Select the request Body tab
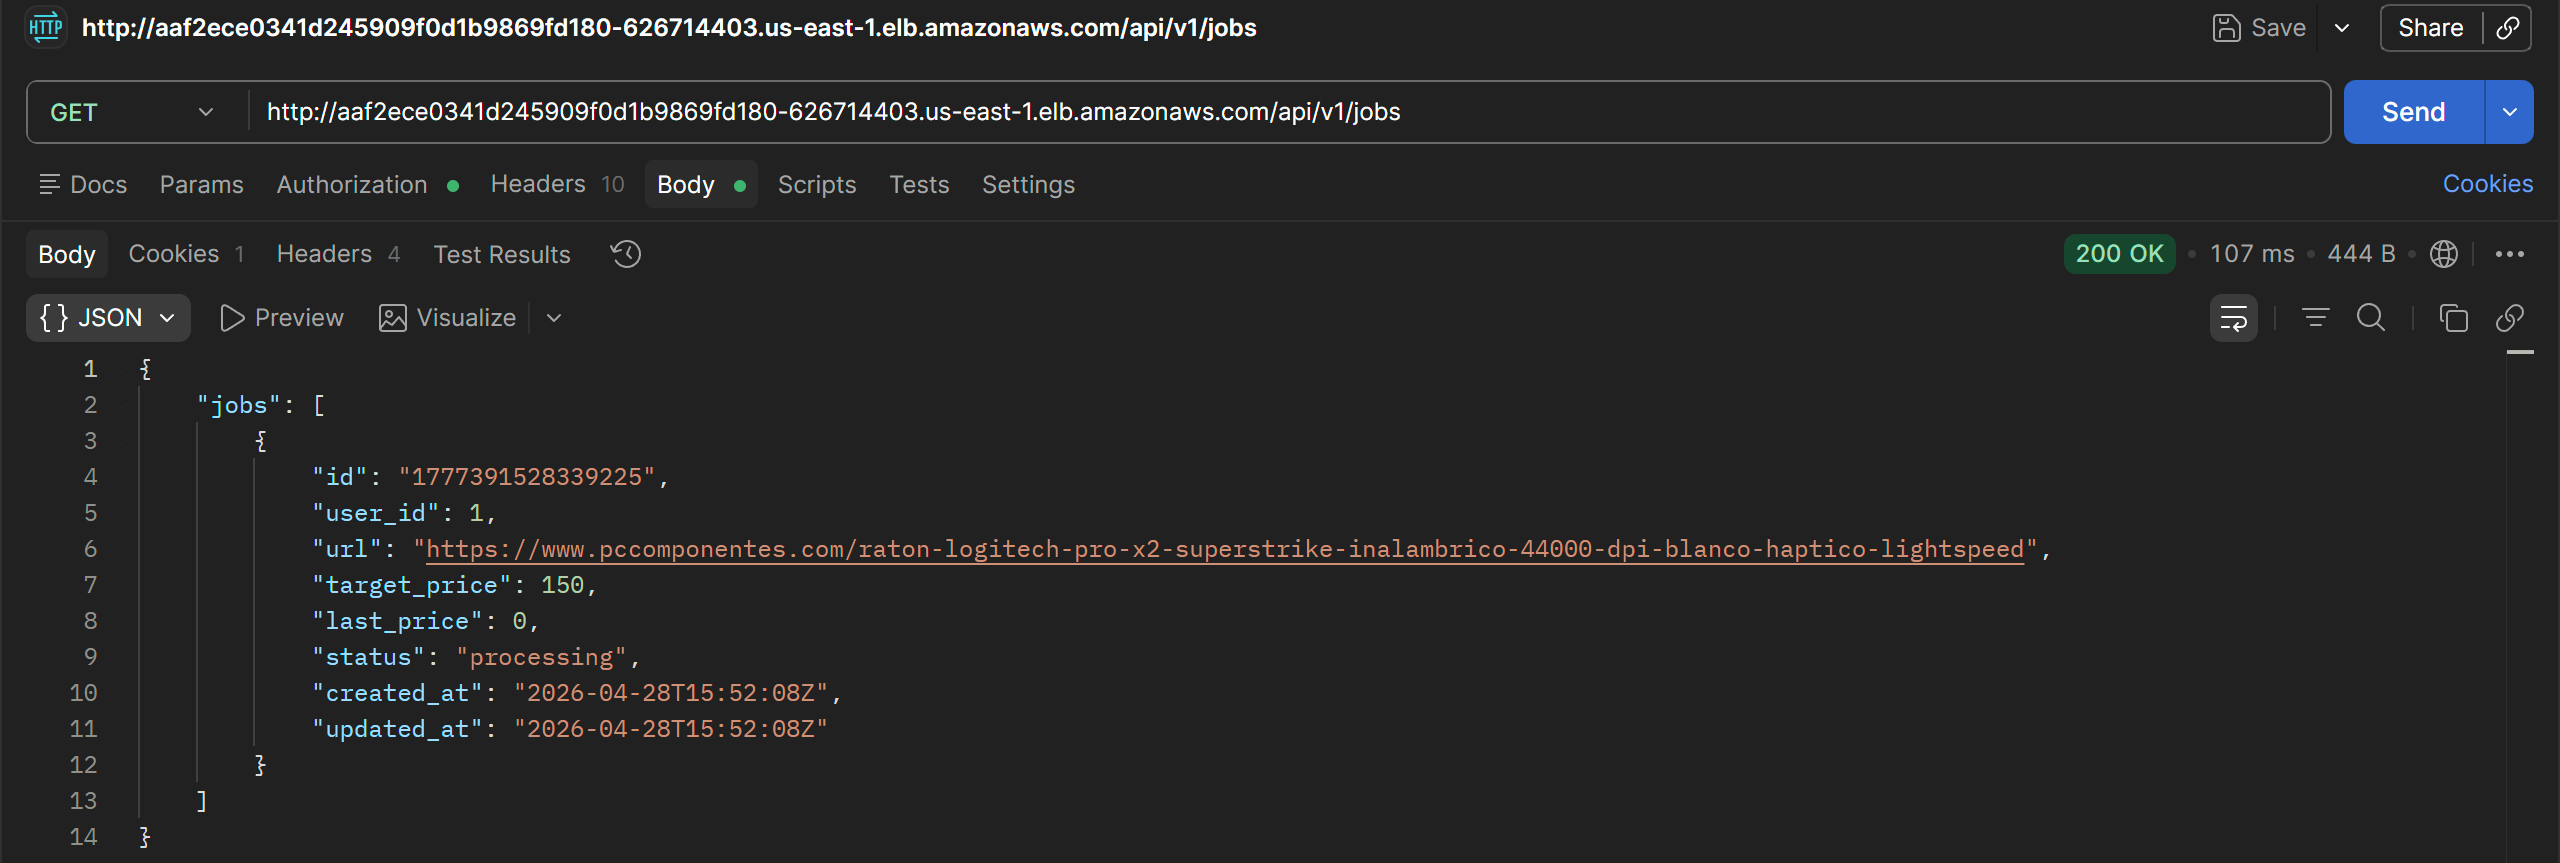This screenshot has height=863, width=2560. pyautogui.click(x=701, y=184)
